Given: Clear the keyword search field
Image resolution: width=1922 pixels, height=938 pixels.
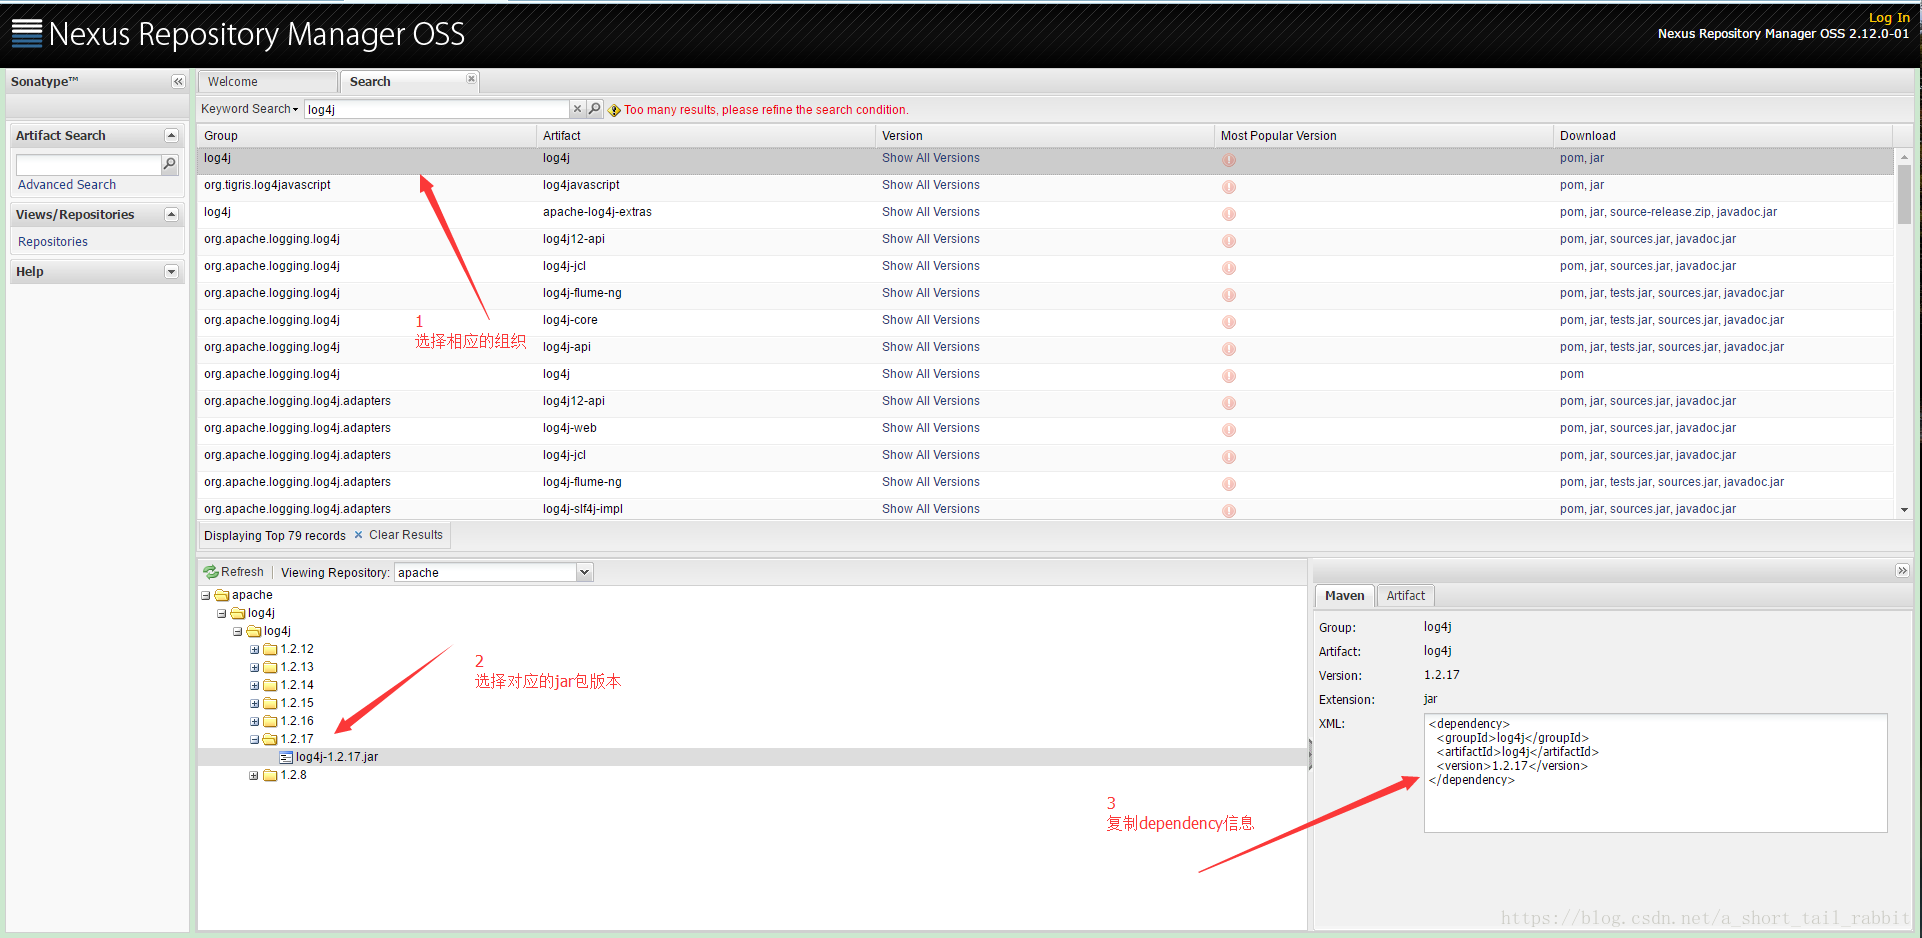Looking at the screenshot, I should pos(577,109).
